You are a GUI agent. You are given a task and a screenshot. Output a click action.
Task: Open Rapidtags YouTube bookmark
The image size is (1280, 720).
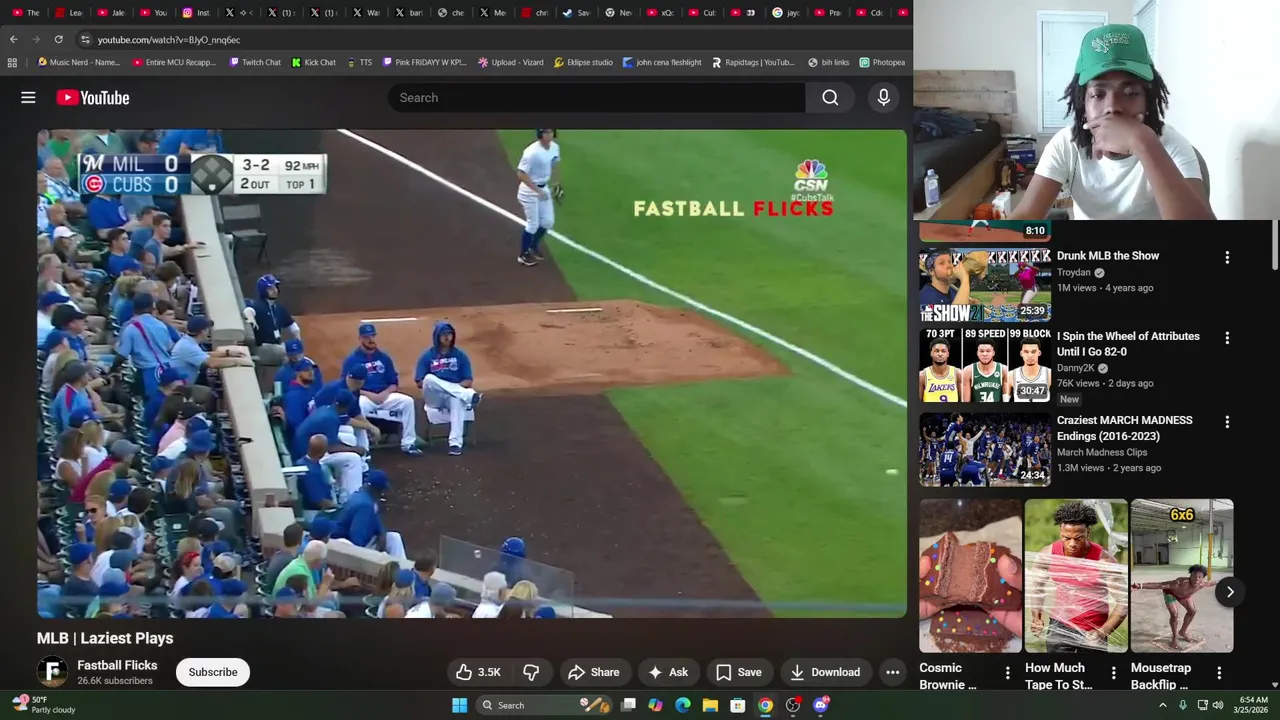pyautogui.click(x=753, y=62)
